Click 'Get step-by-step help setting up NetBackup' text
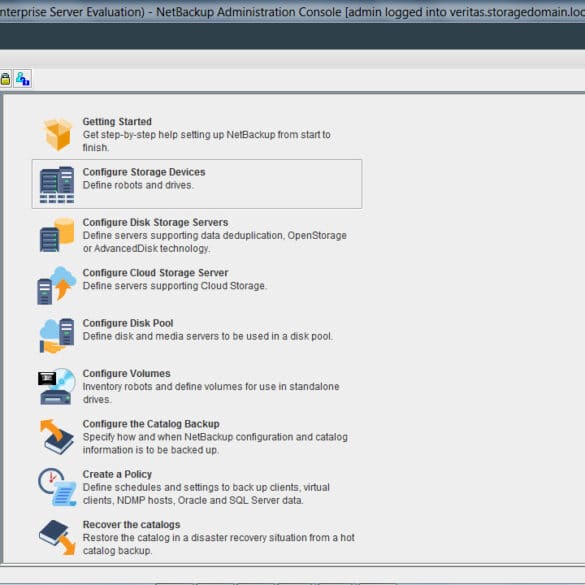 tap(207, 141)
